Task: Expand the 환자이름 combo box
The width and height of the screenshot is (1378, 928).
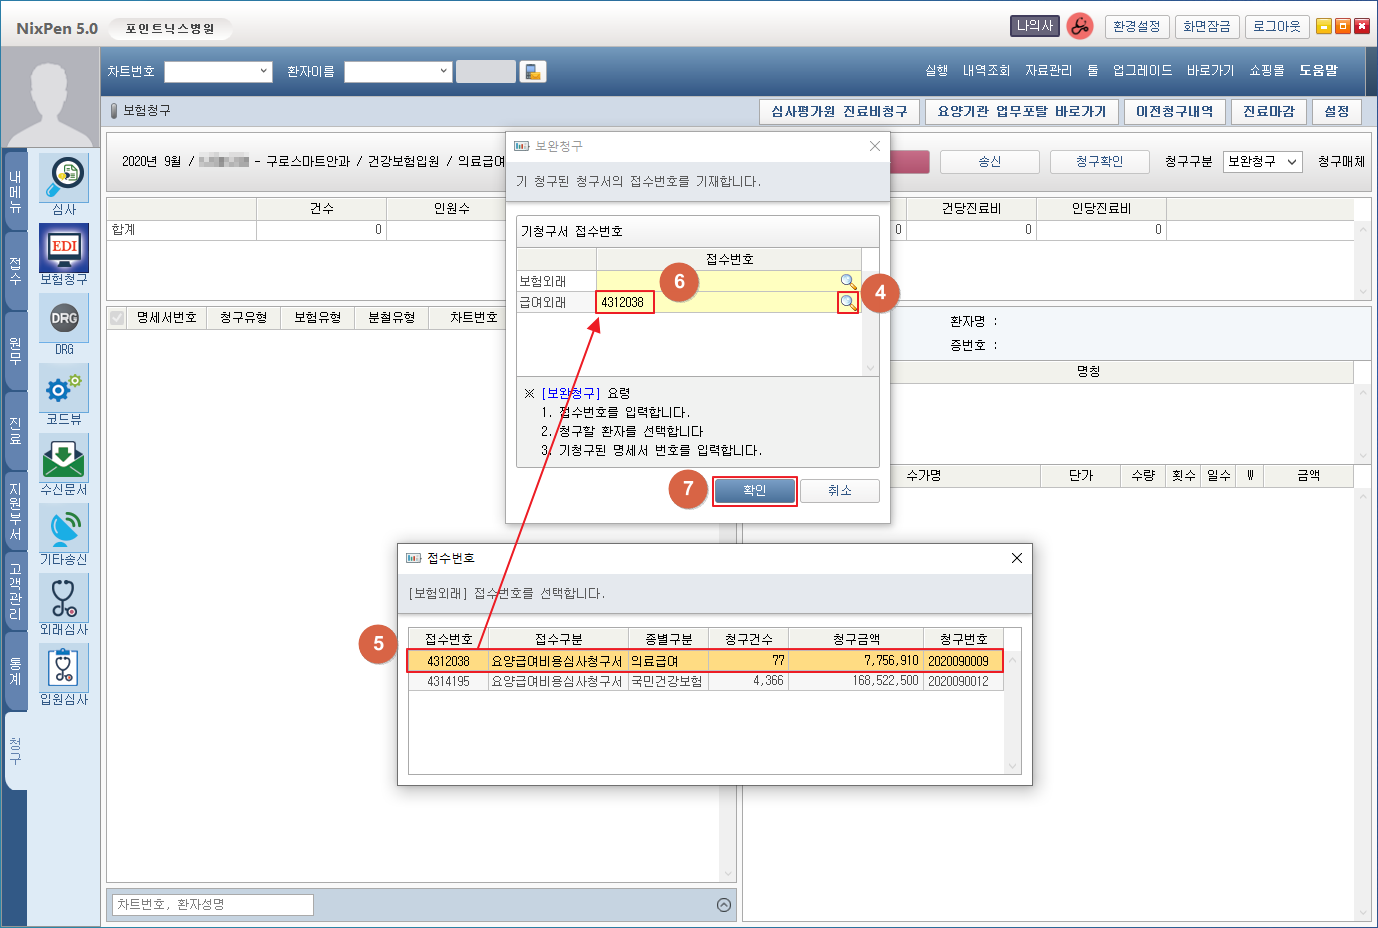Action: coord(398,71)
